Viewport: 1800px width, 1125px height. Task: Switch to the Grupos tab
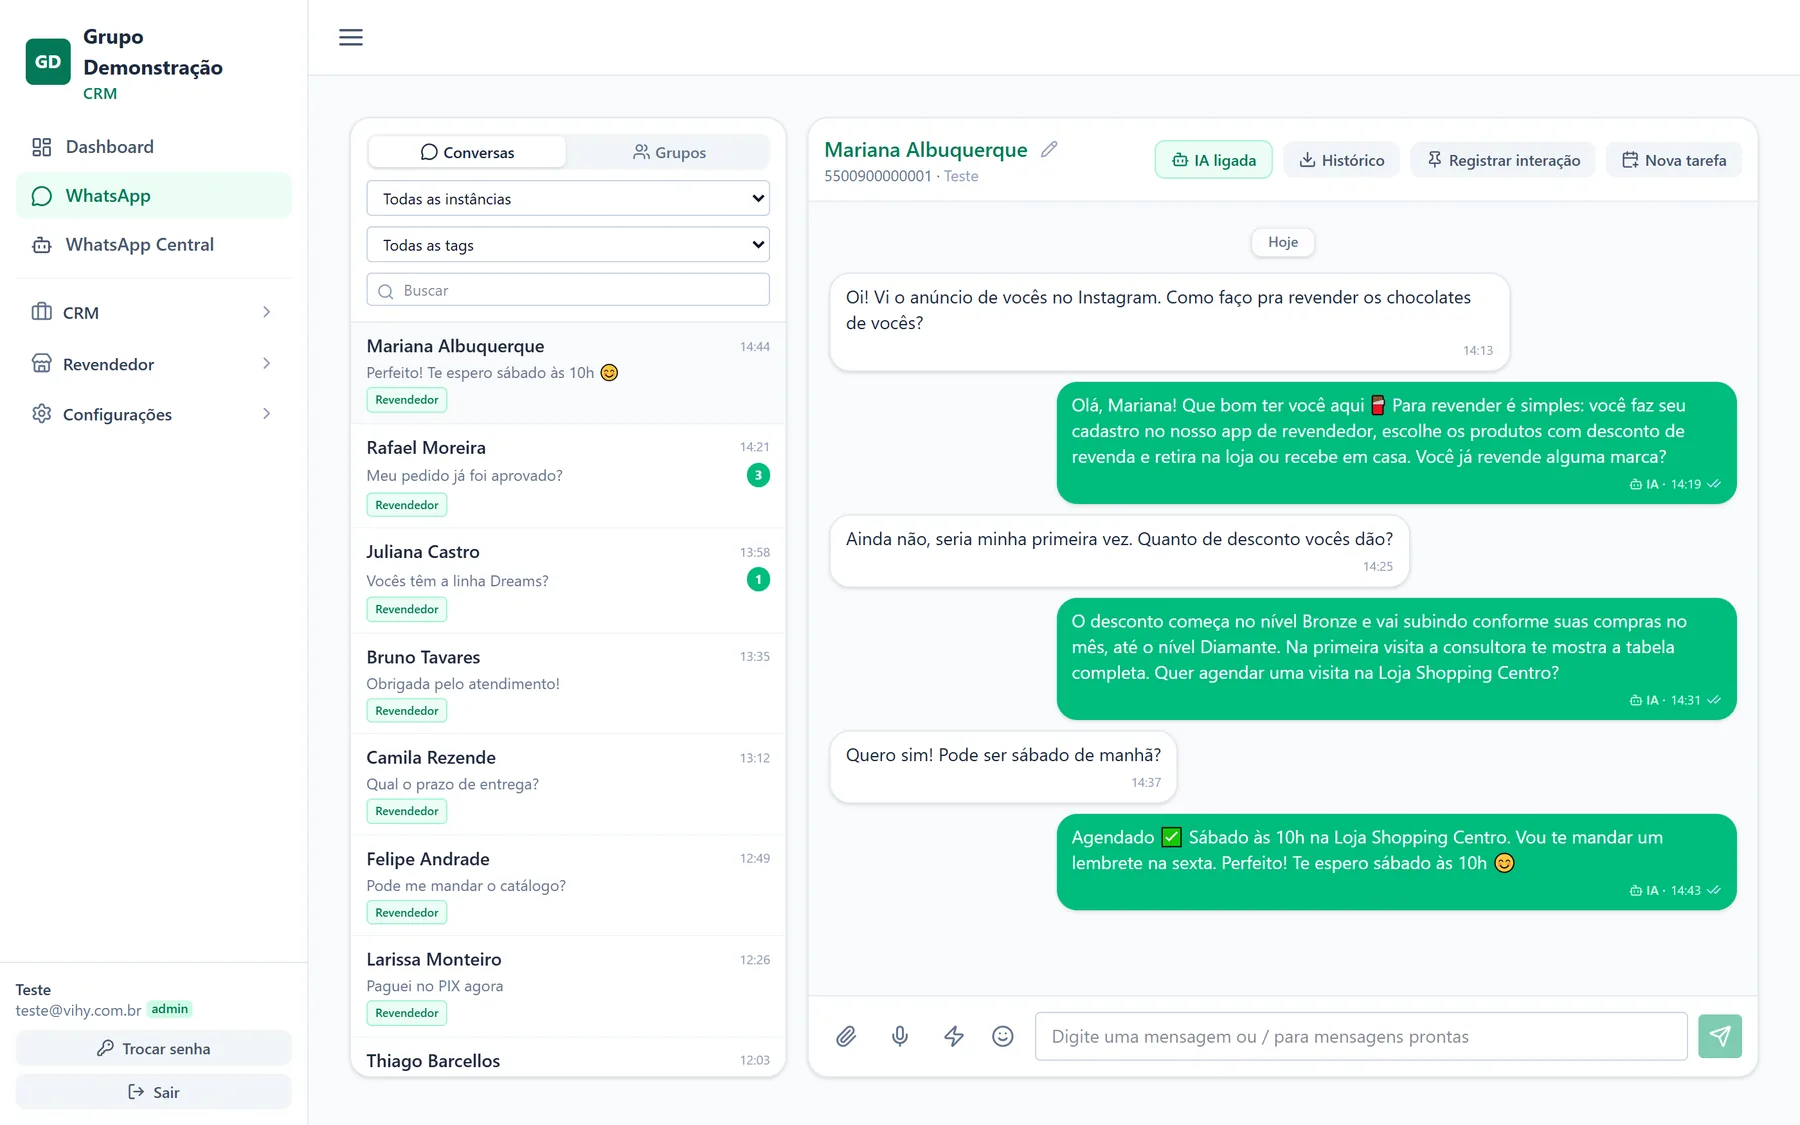(x=669, y=152)
